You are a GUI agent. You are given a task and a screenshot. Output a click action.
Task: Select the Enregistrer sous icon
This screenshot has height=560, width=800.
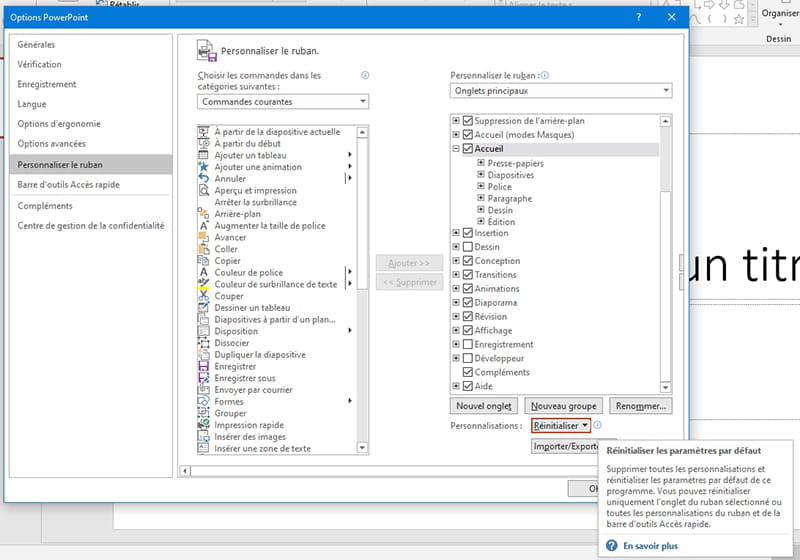203,378
